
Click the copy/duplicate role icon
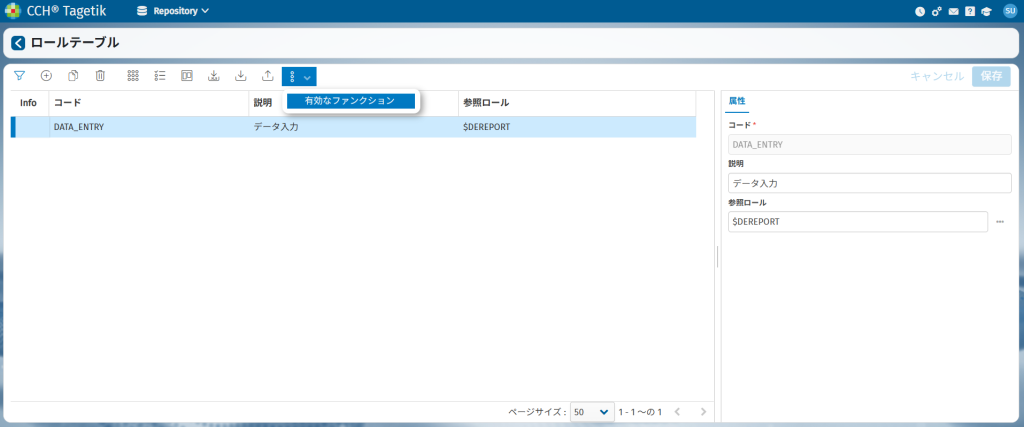(x=73, y=76)
